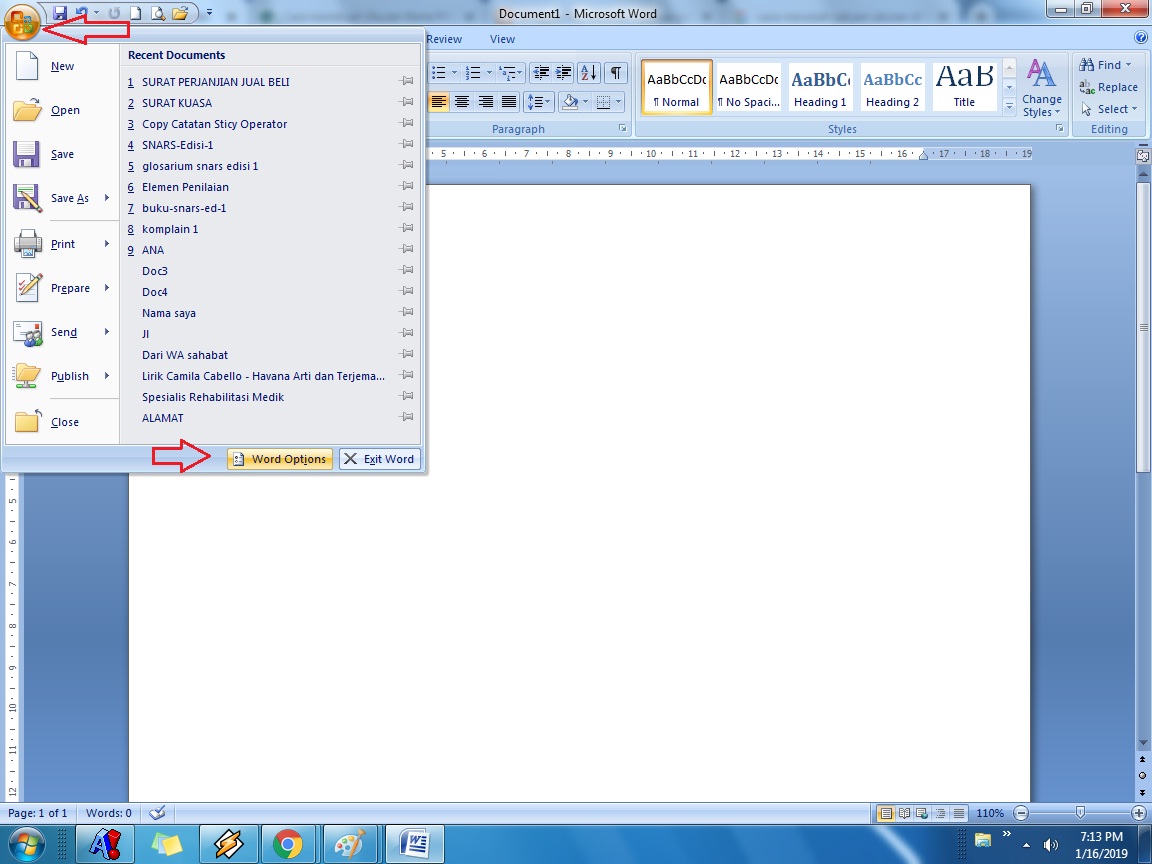Pin ALAMAT in recent documents list
Viewport: 1152px width, 864px height.
pyautogui.click(x=406, y=417)
